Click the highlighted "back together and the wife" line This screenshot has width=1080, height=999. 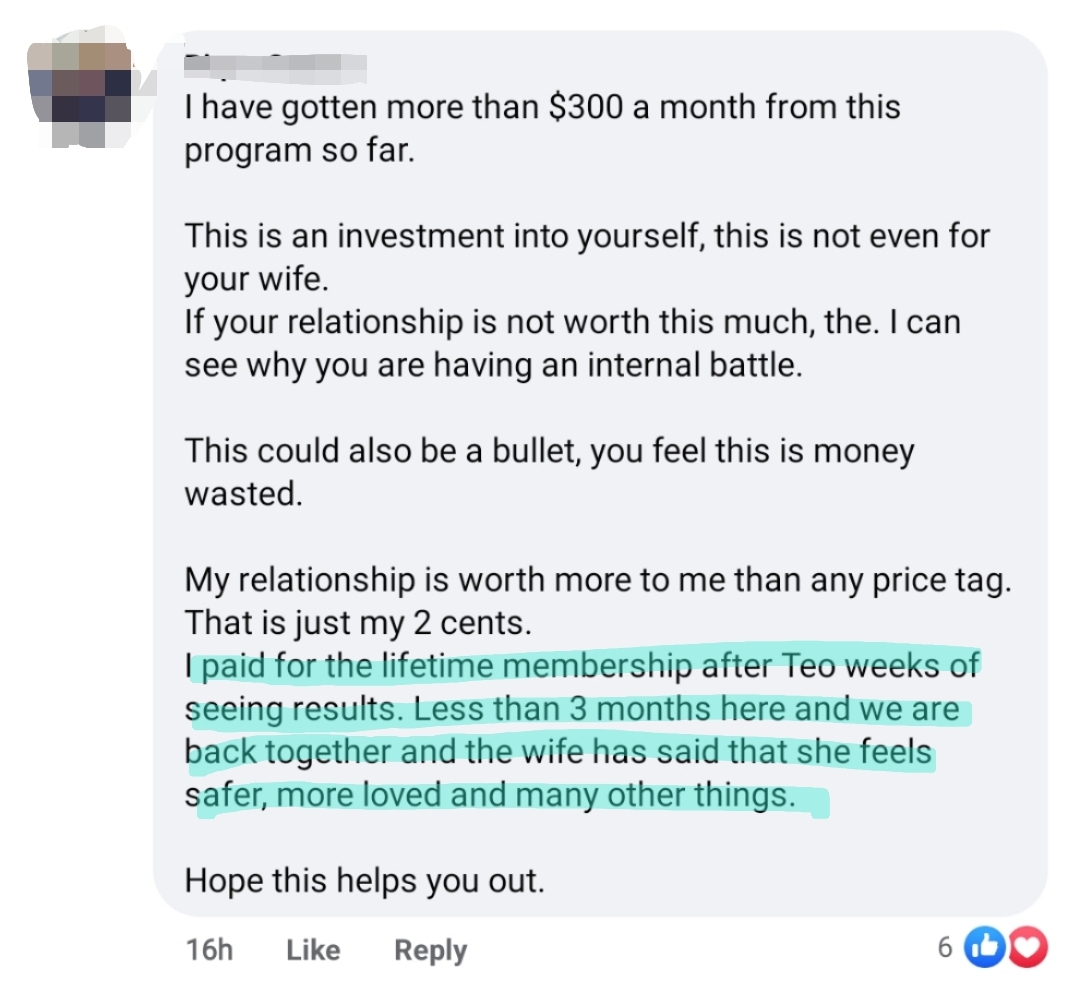click(559, 753)
